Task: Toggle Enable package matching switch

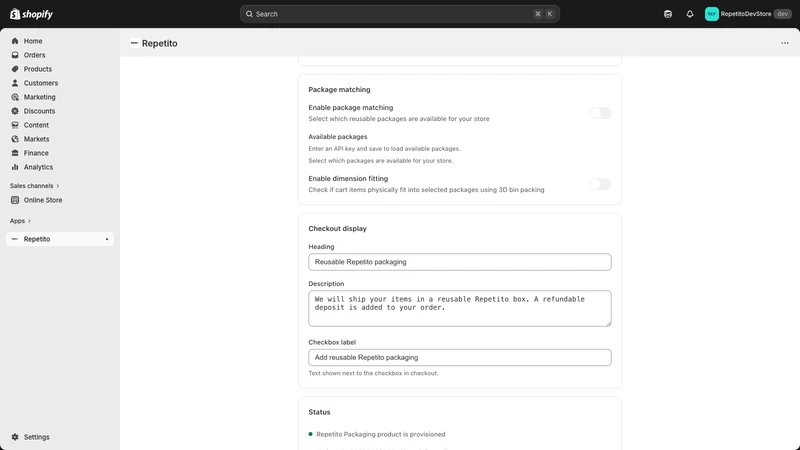Action: [x=601, y=113]
